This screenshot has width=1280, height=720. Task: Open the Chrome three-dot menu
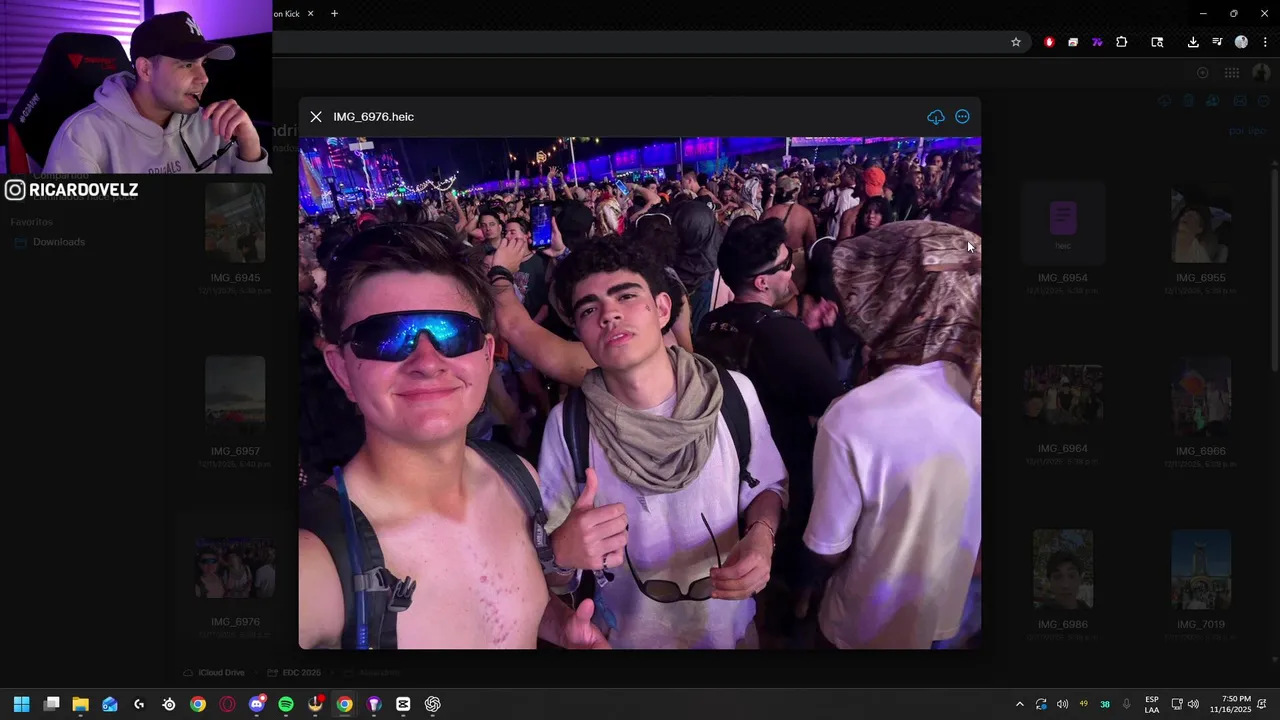1265,42
